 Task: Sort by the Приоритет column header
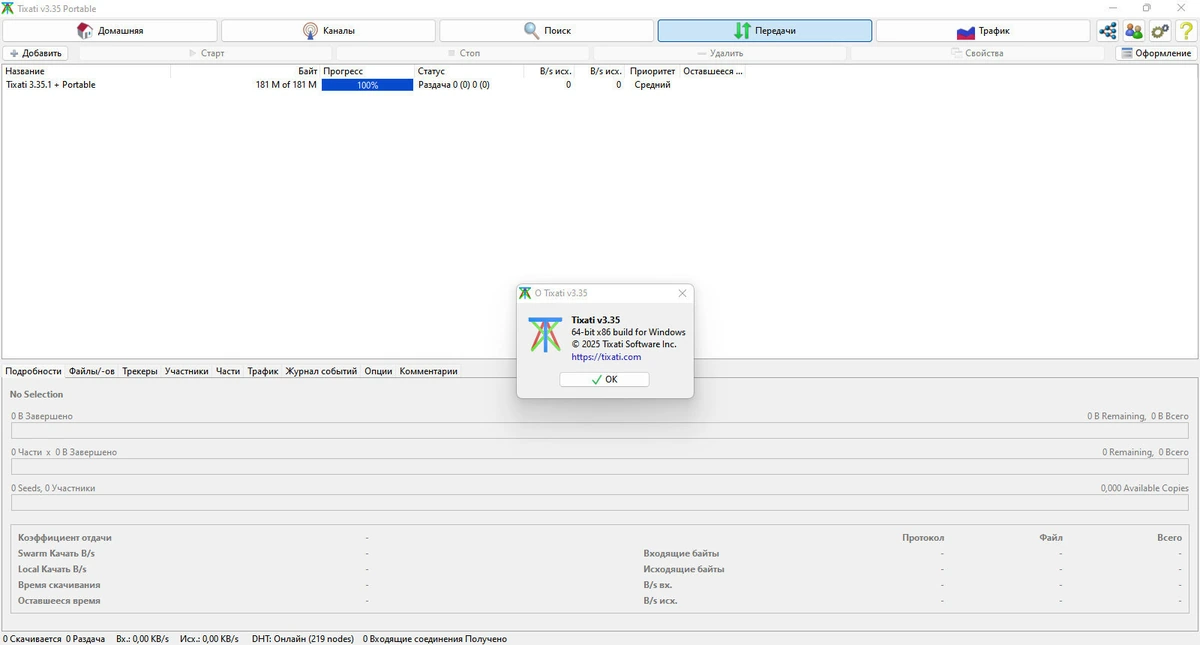[652, 71]
